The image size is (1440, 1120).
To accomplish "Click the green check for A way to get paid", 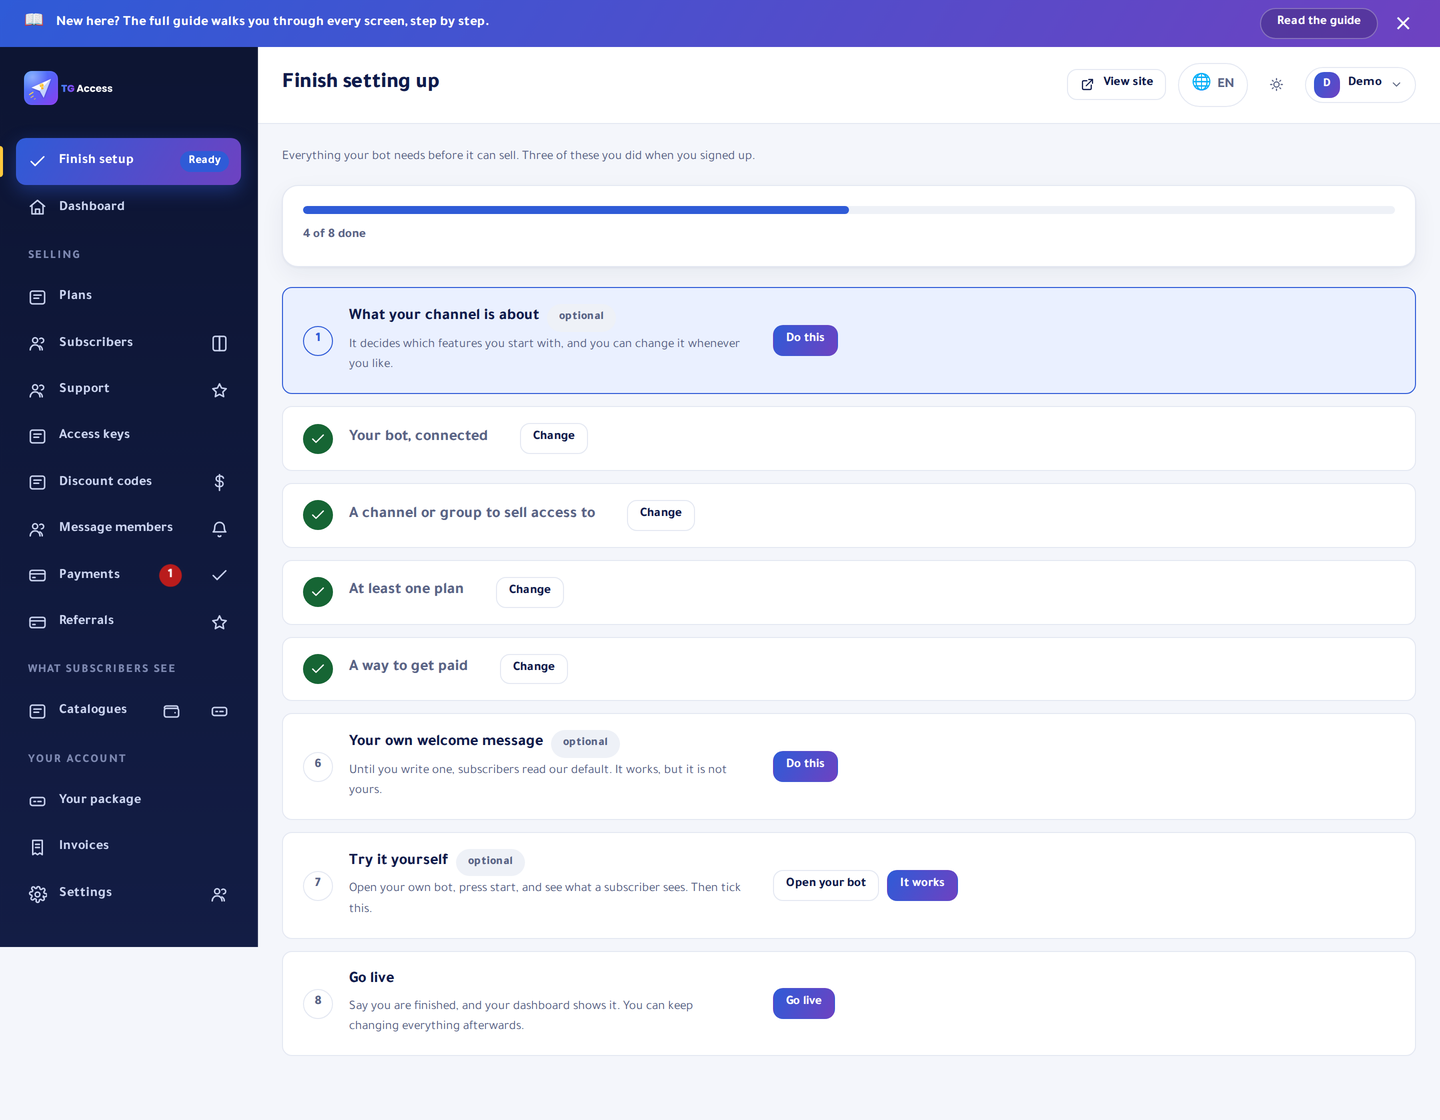I will (318, 669).
